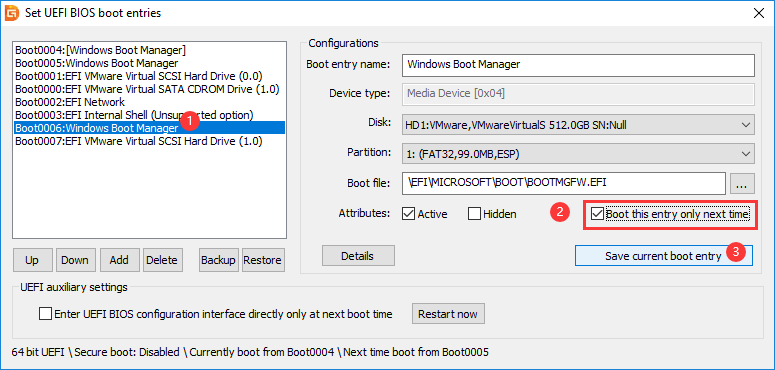Screen dimensions: 775x370
Task: Restore boot entries from backup
Action: 262,260
